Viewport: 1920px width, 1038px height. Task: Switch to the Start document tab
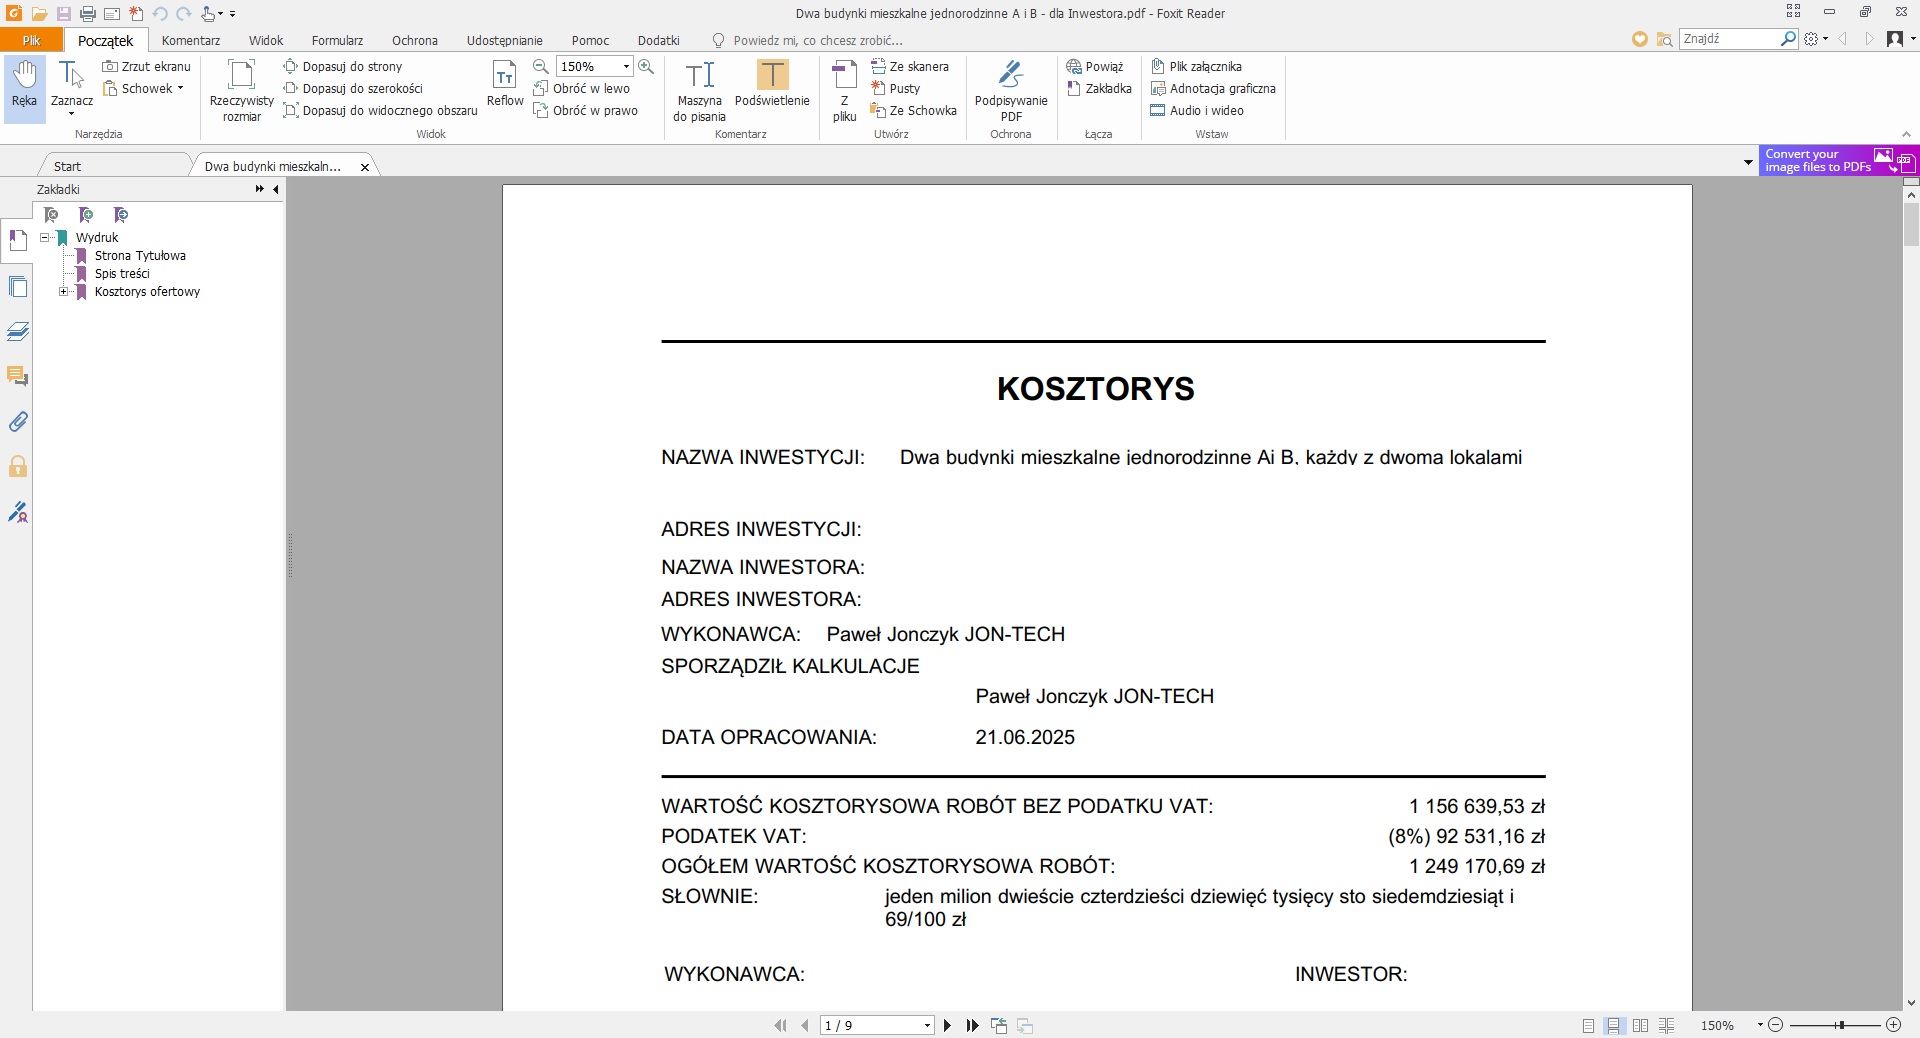click(x=68, y=167)
